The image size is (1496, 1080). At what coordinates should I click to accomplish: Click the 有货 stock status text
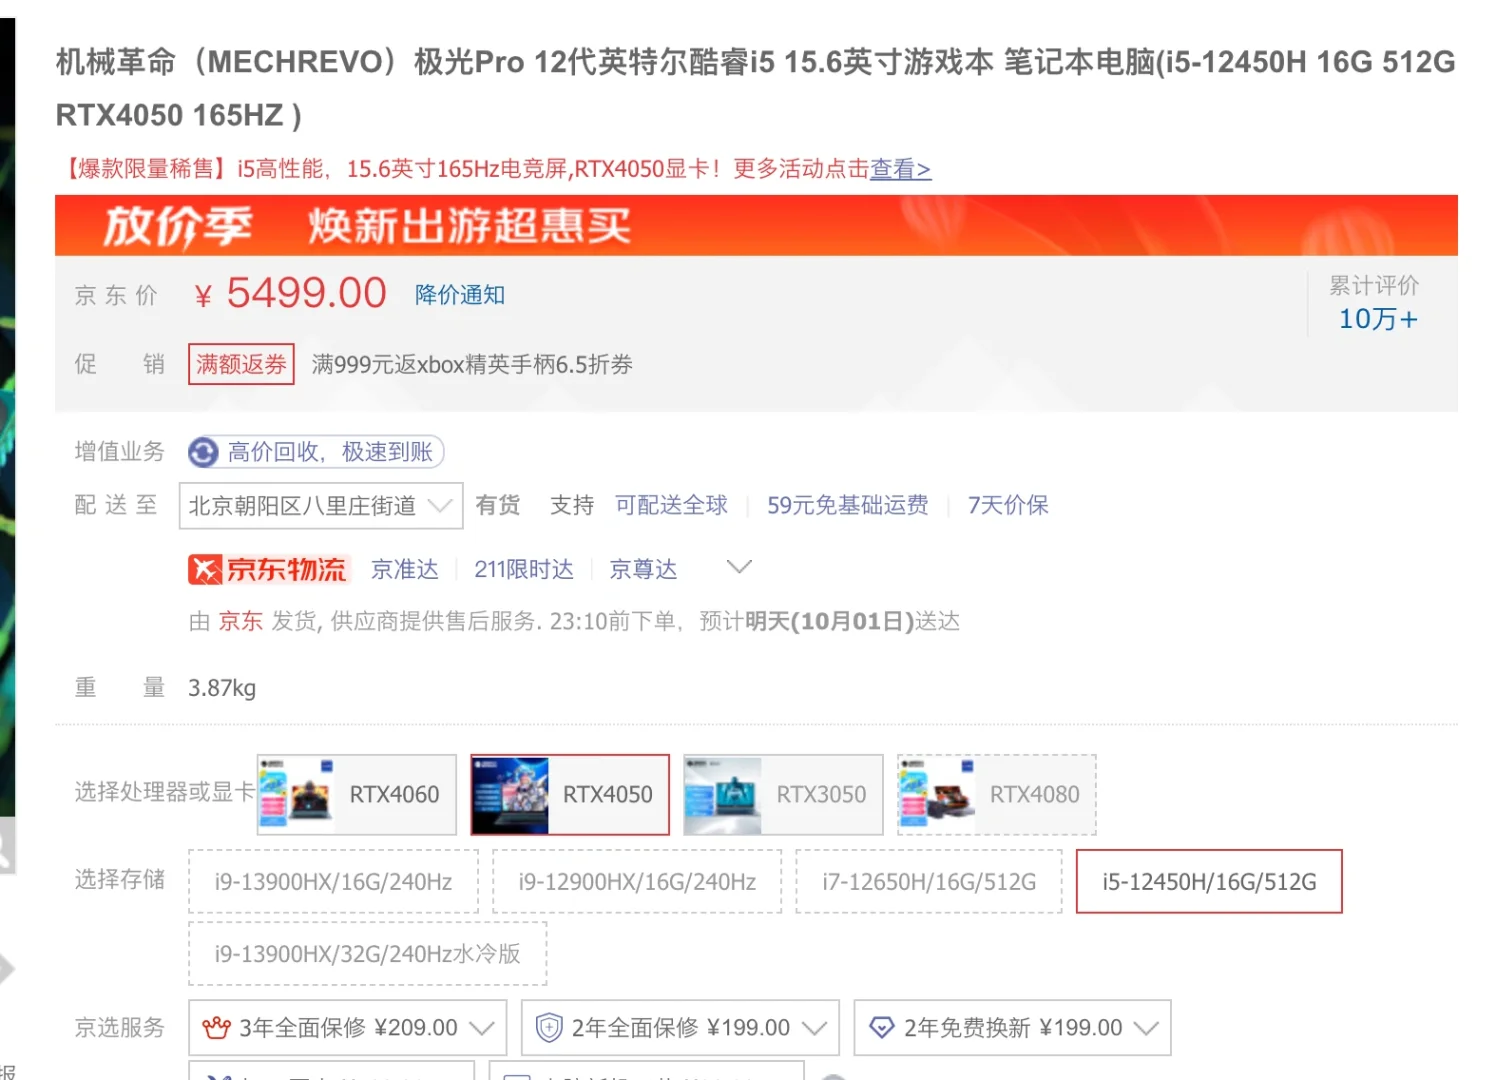pos(498,506)
